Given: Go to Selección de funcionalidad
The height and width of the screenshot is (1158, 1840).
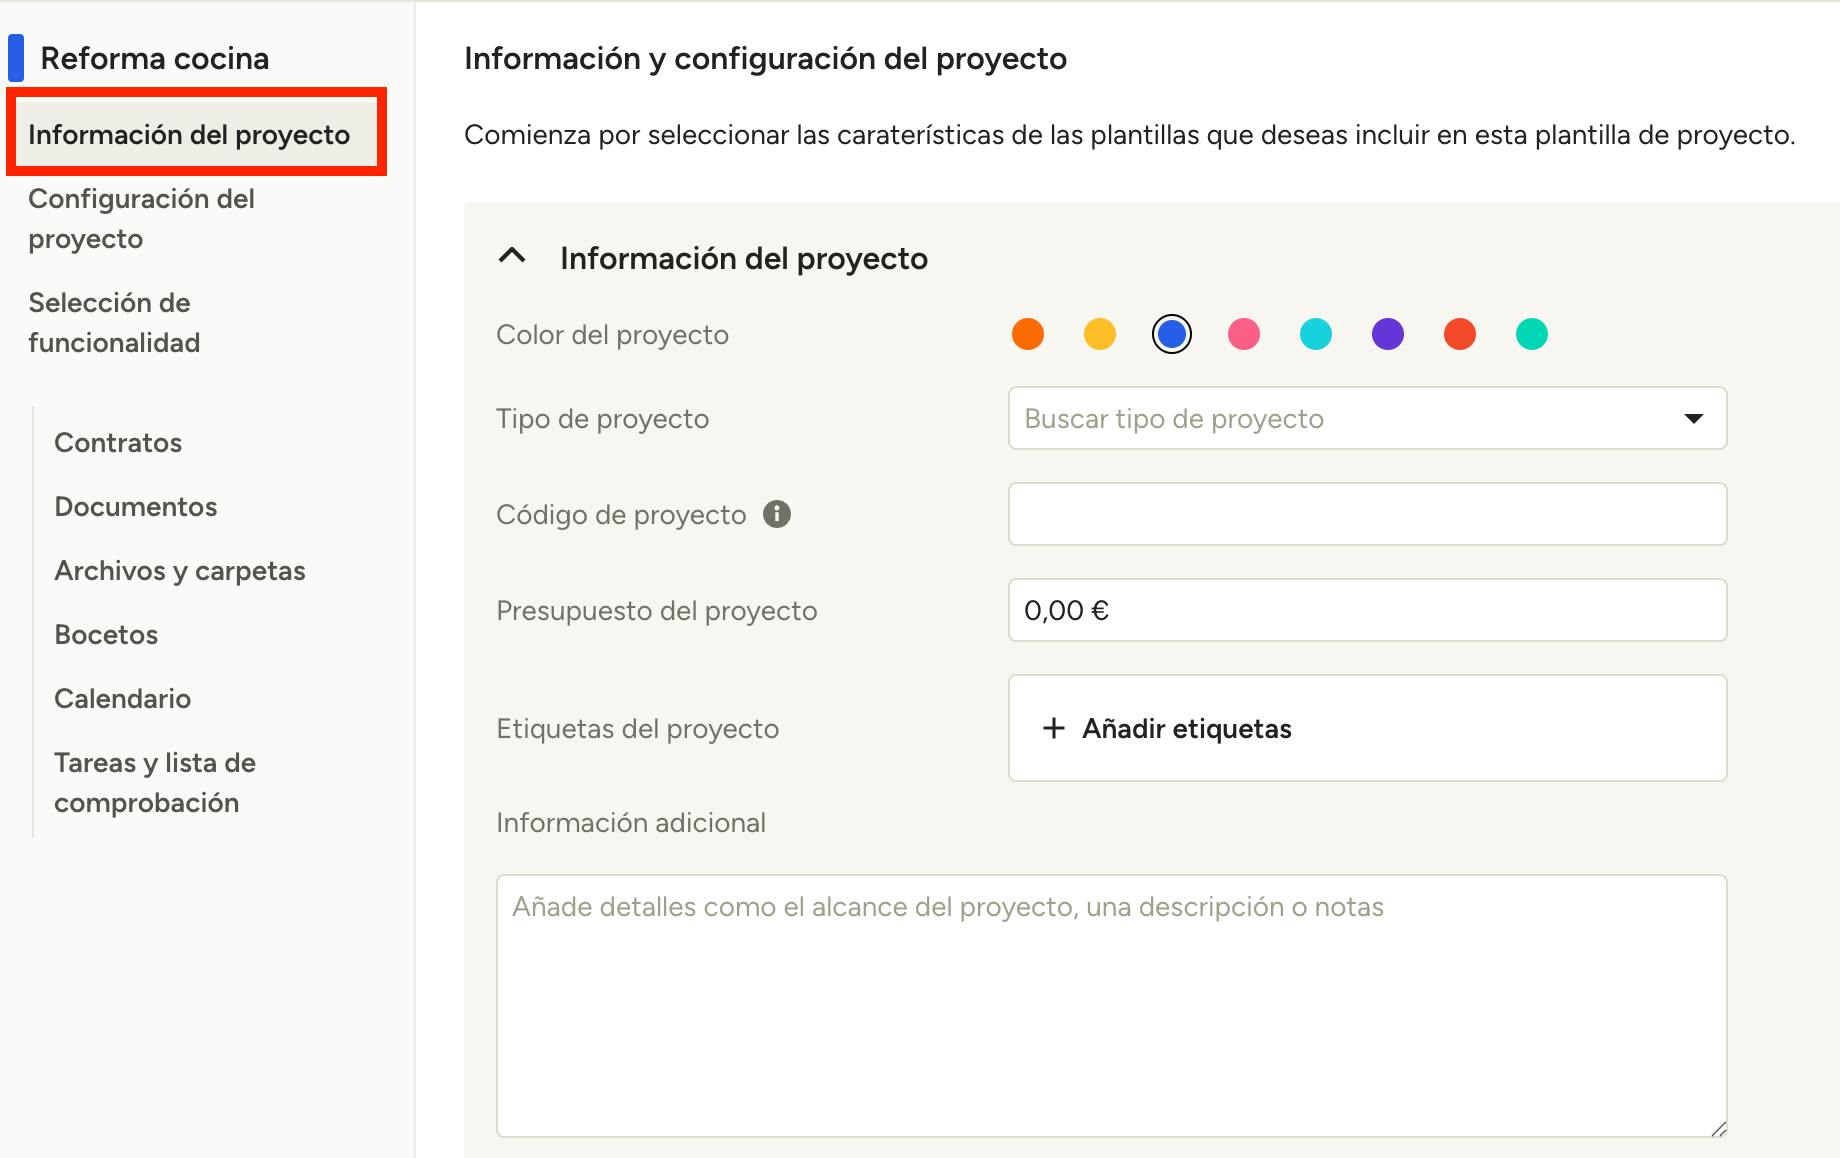Looking at the screenshot, I should coord(114,322).
